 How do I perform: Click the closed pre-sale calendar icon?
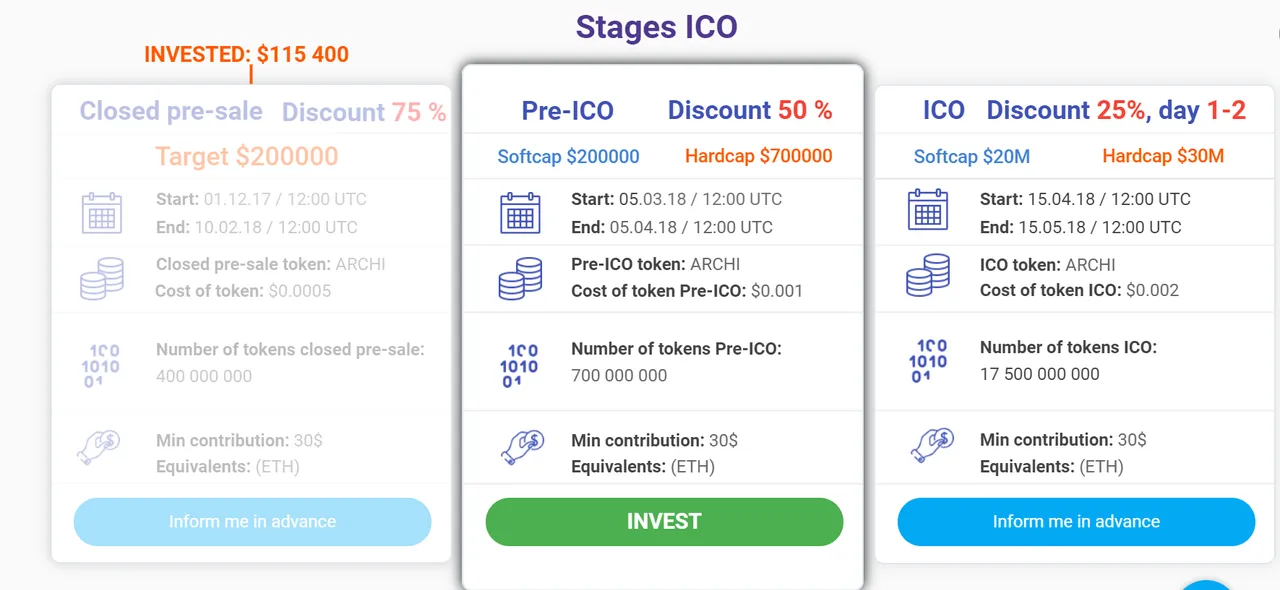[101, 212]
